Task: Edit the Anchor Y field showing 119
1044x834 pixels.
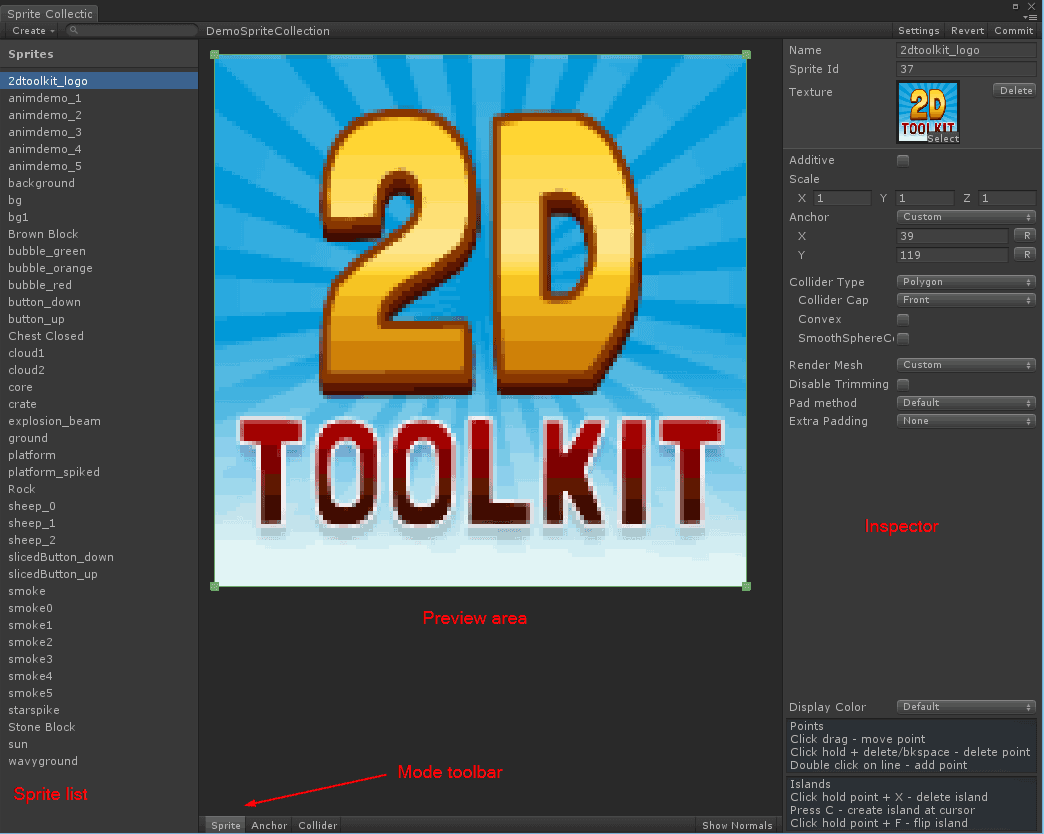Action: point(952,255)
